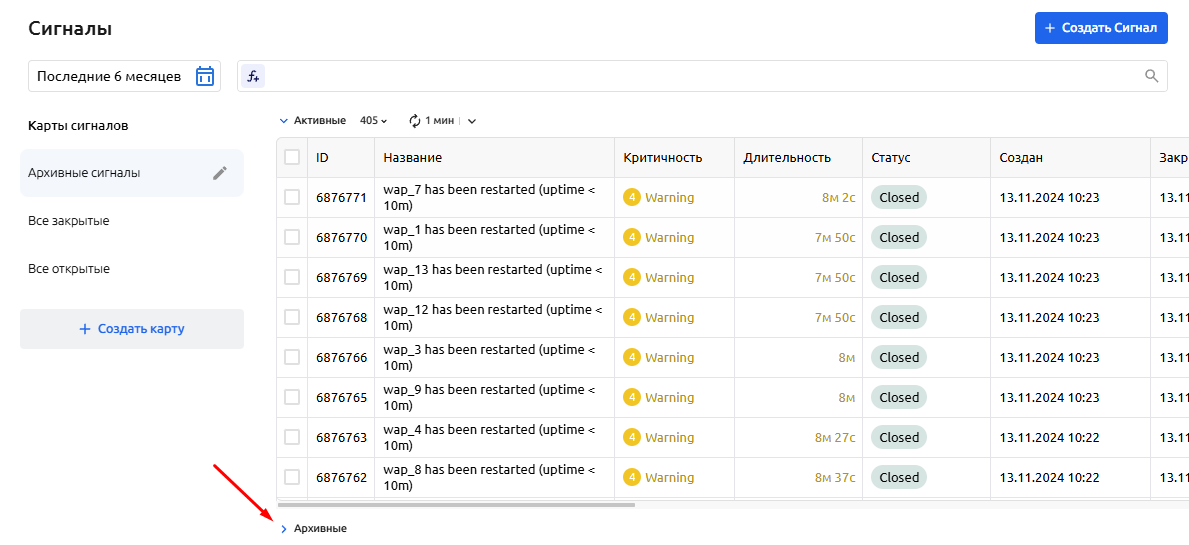The width and height of the screenshot is (1189, 545).
Task: Open the 405 page size dropdown
Action: (373, 121)
